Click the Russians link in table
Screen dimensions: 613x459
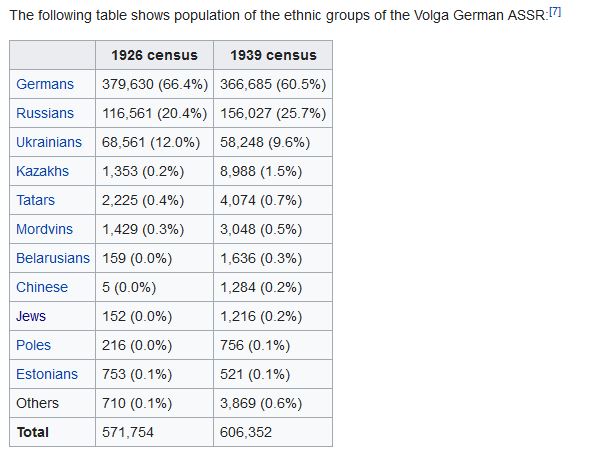pos(46,113)
